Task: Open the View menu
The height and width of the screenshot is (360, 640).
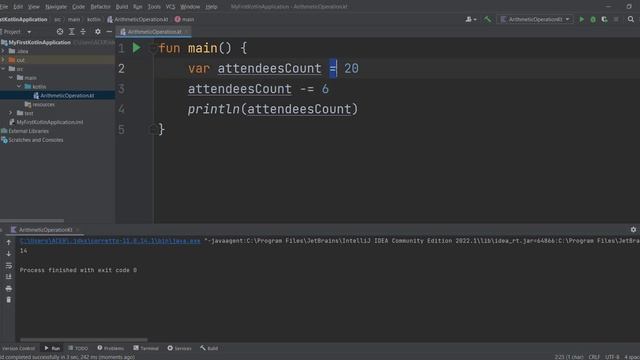Action: coord(34,7)
